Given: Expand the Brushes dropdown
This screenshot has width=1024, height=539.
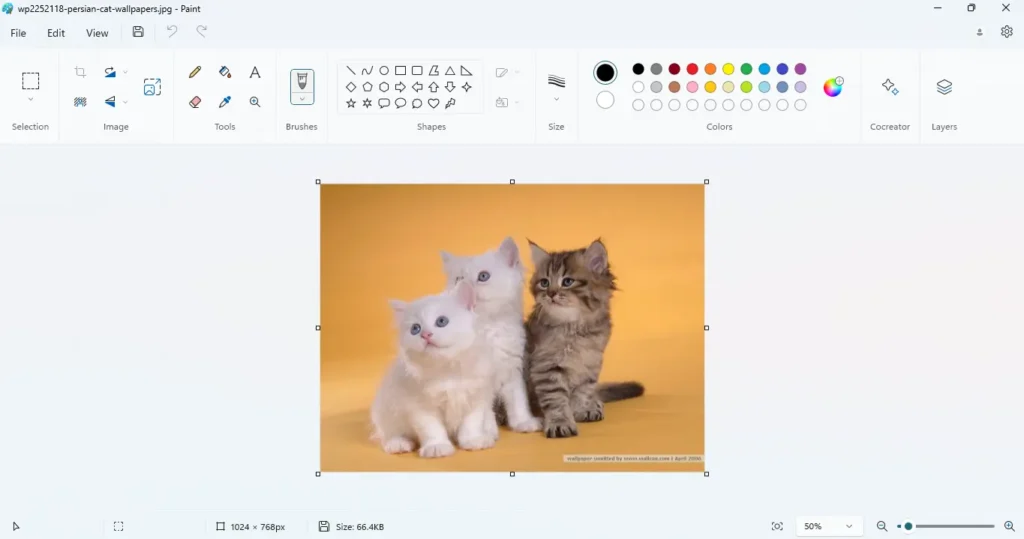Looking at the screenshot, I should (302, 99).
